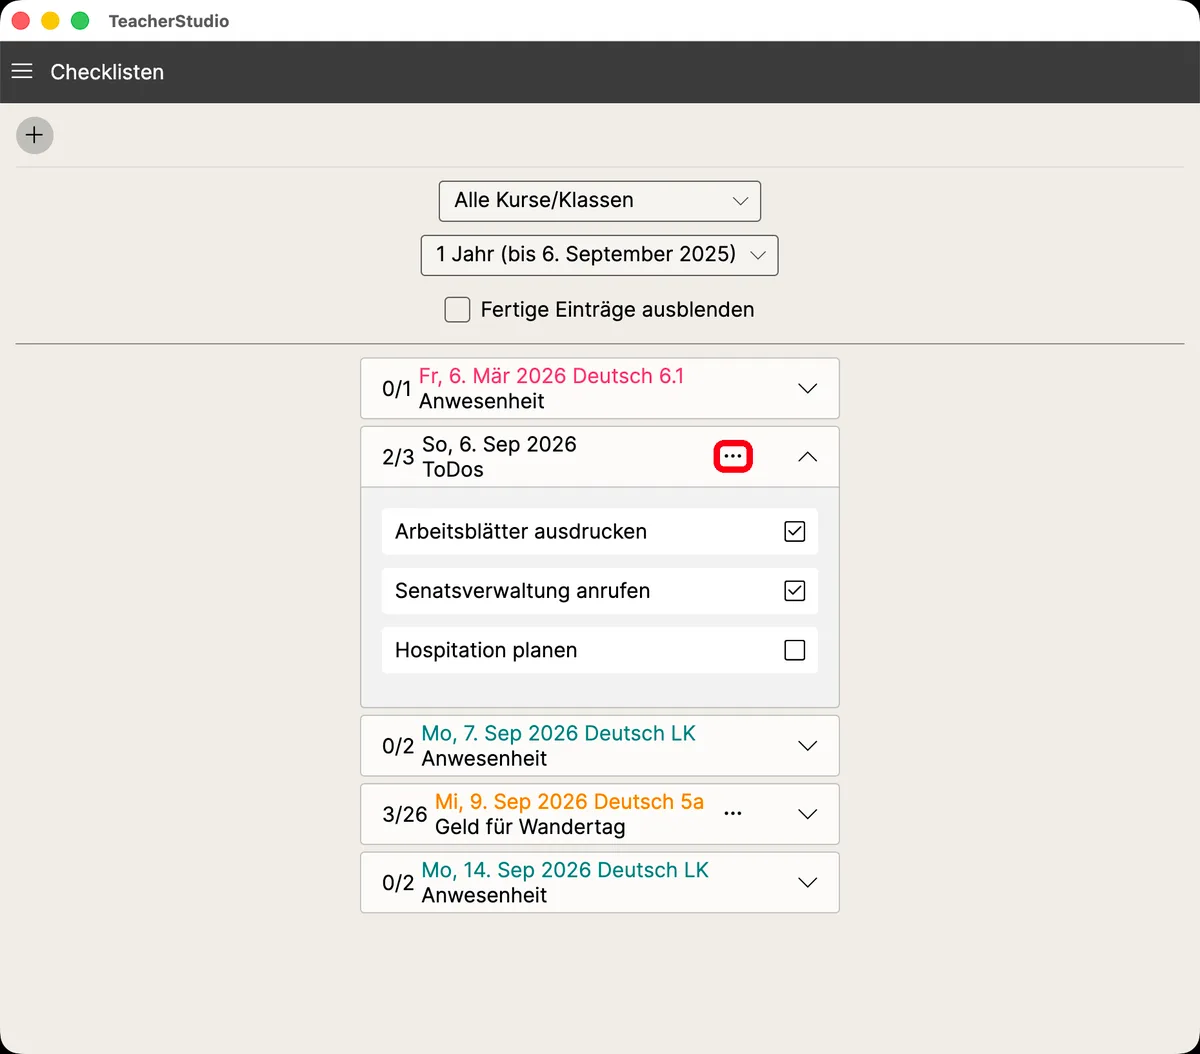
Task: Click the Mo, 7. Sep 2026 Deutsch LK heading
Action: coord(559,733)
